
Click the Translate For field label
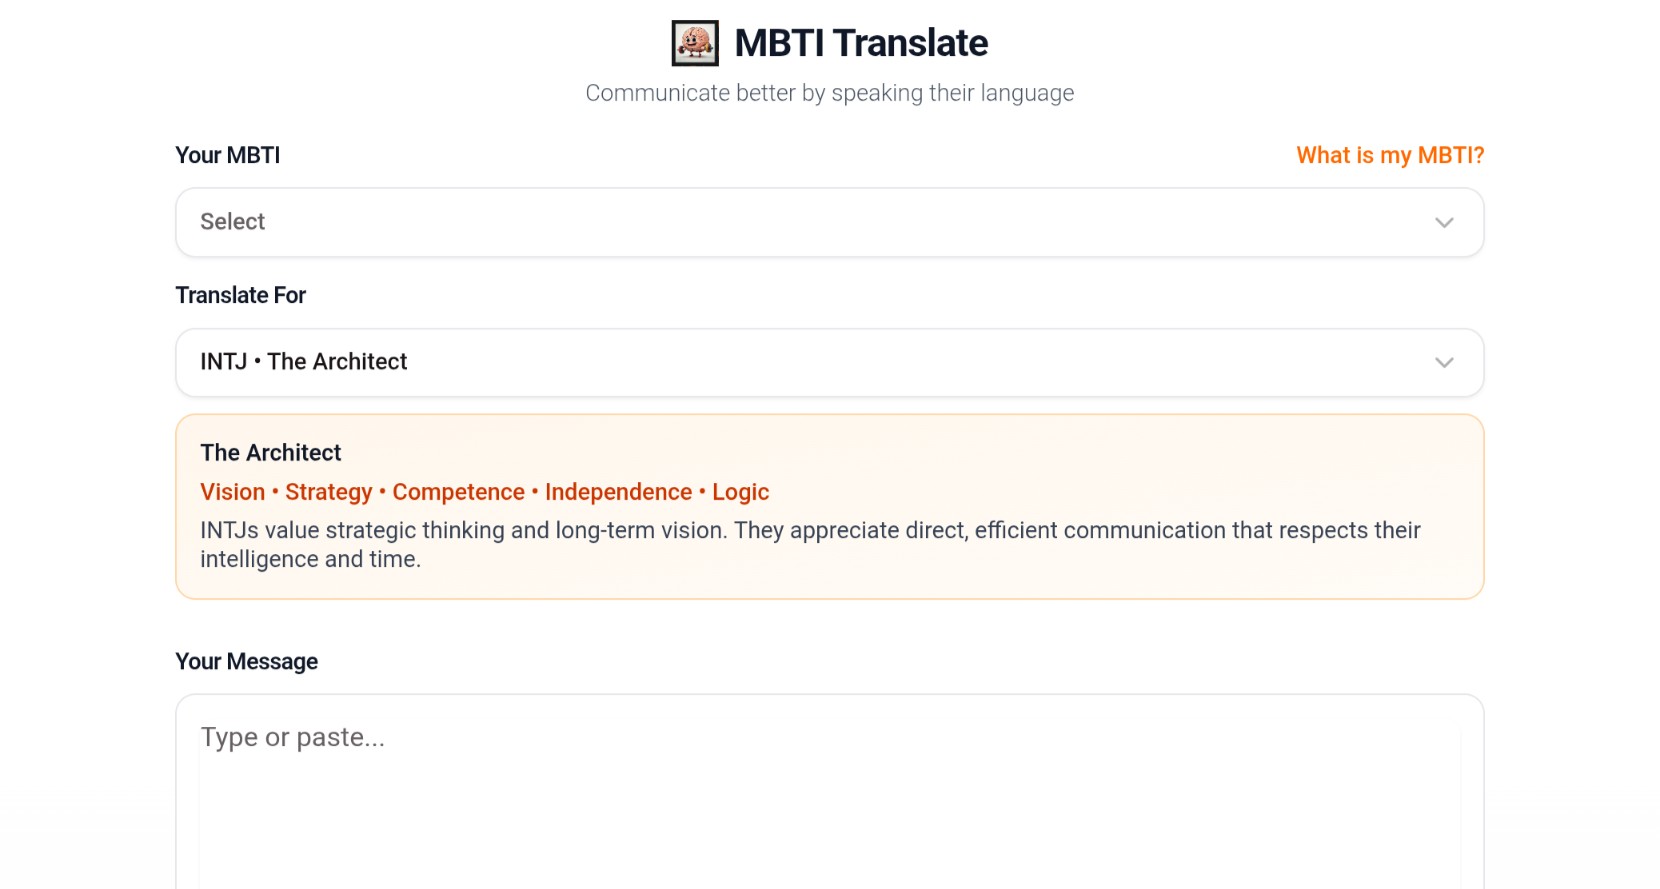click(241, 295)
